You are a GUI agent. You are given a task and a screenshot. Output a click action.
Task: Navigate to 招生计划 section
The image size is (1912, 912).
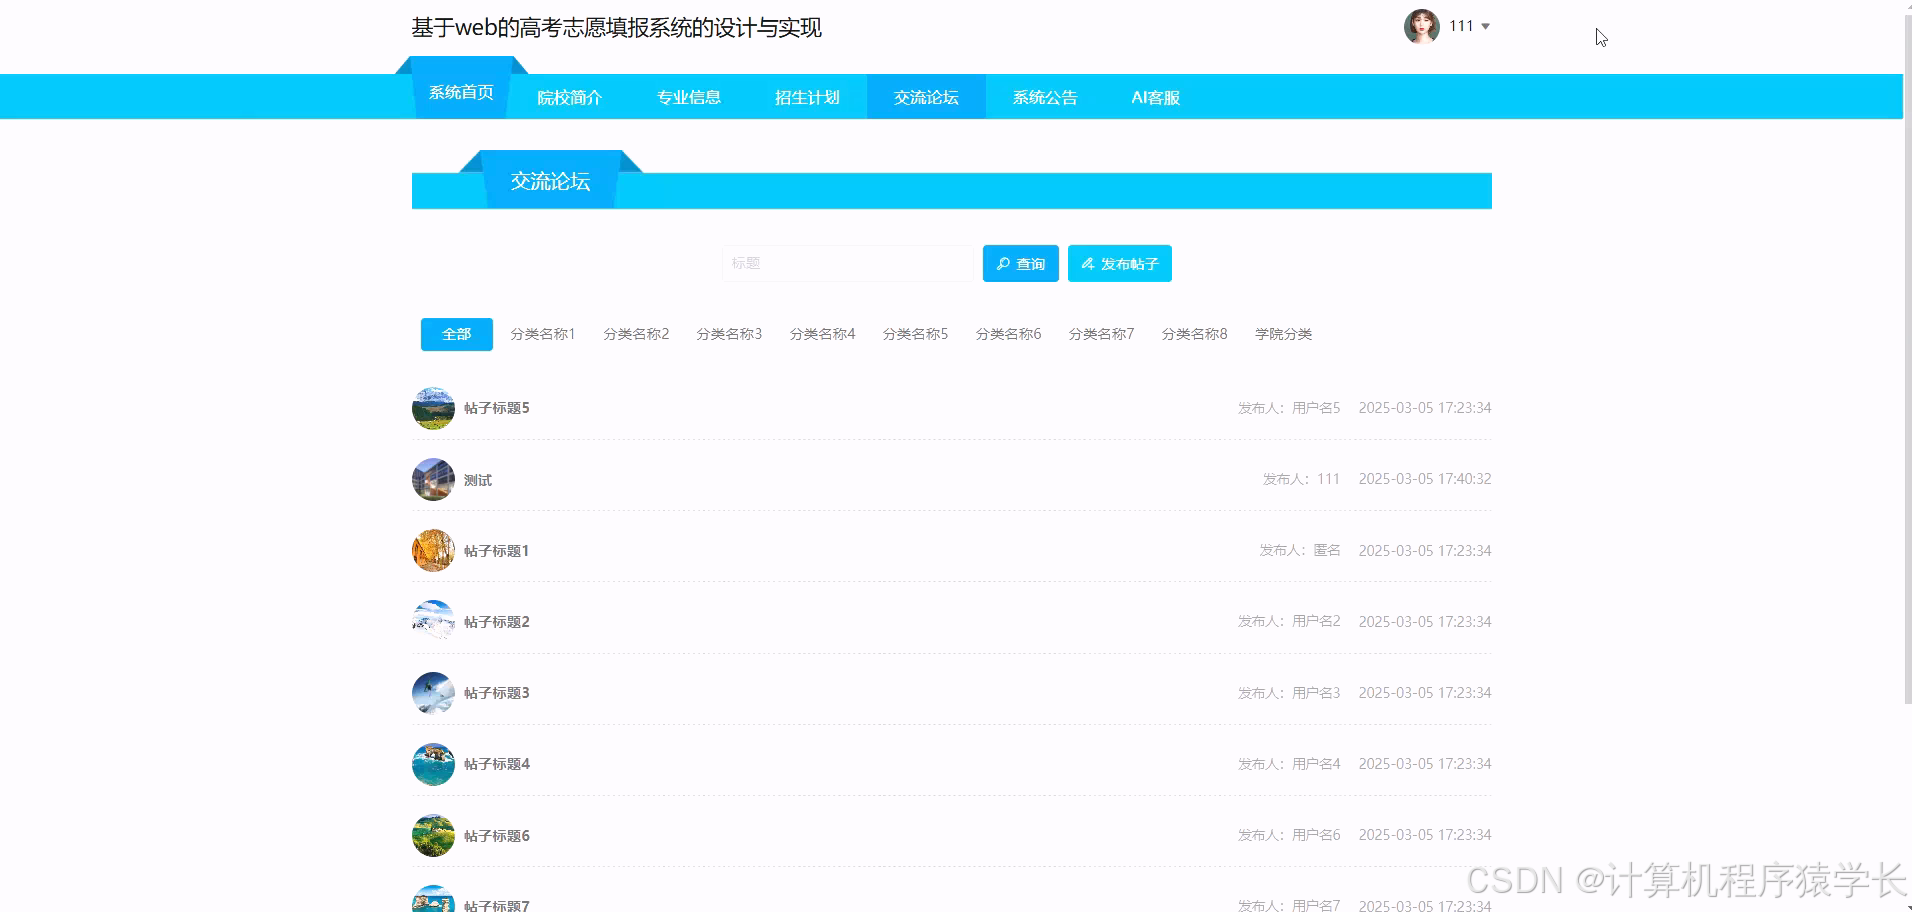(806, 96)
